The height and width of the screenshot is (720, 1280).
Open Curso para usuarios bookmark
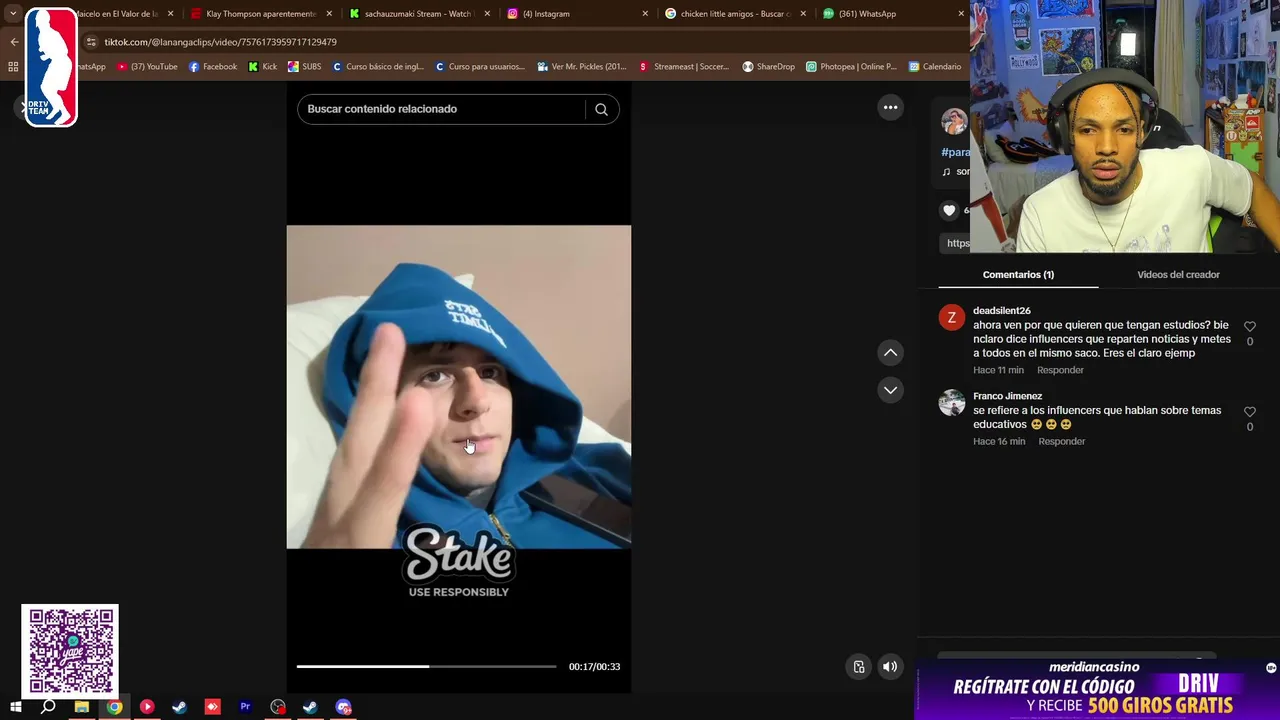[480, 67]
